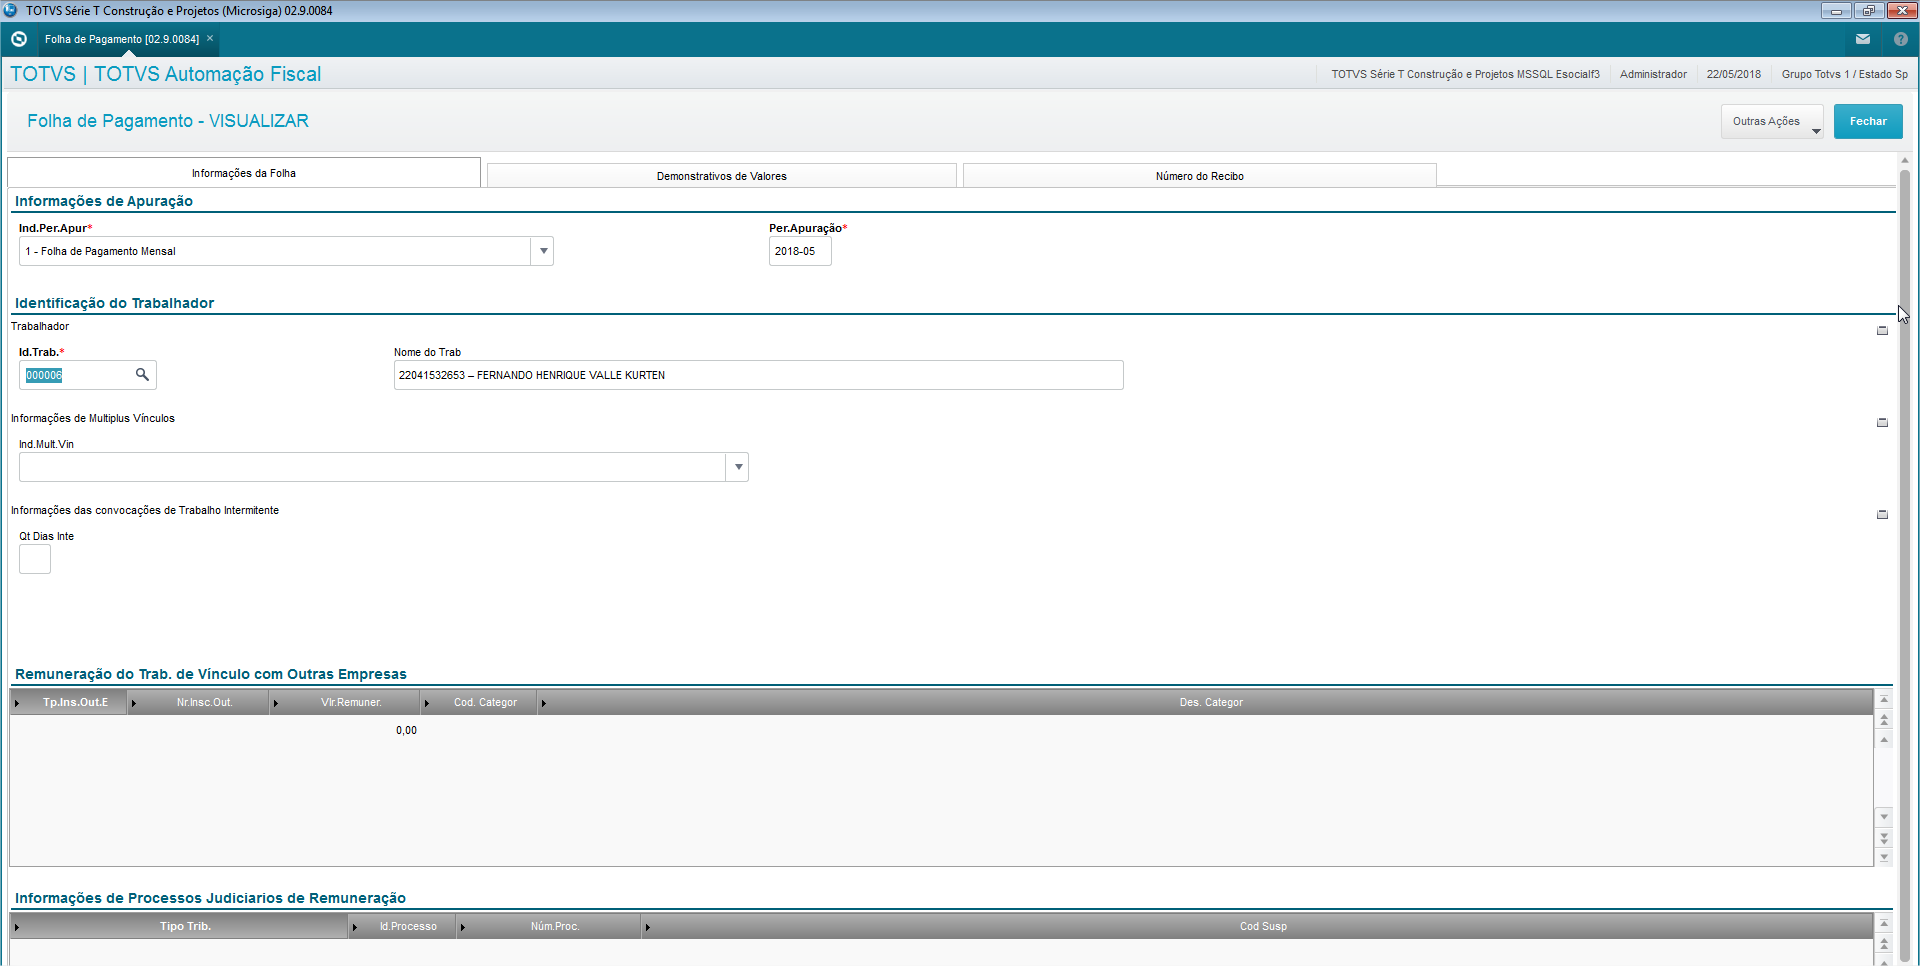Collapse the Trabalho Intermitente convocations panel
This screenshot has height=966, width=1920.
(x=1882, y=514)
